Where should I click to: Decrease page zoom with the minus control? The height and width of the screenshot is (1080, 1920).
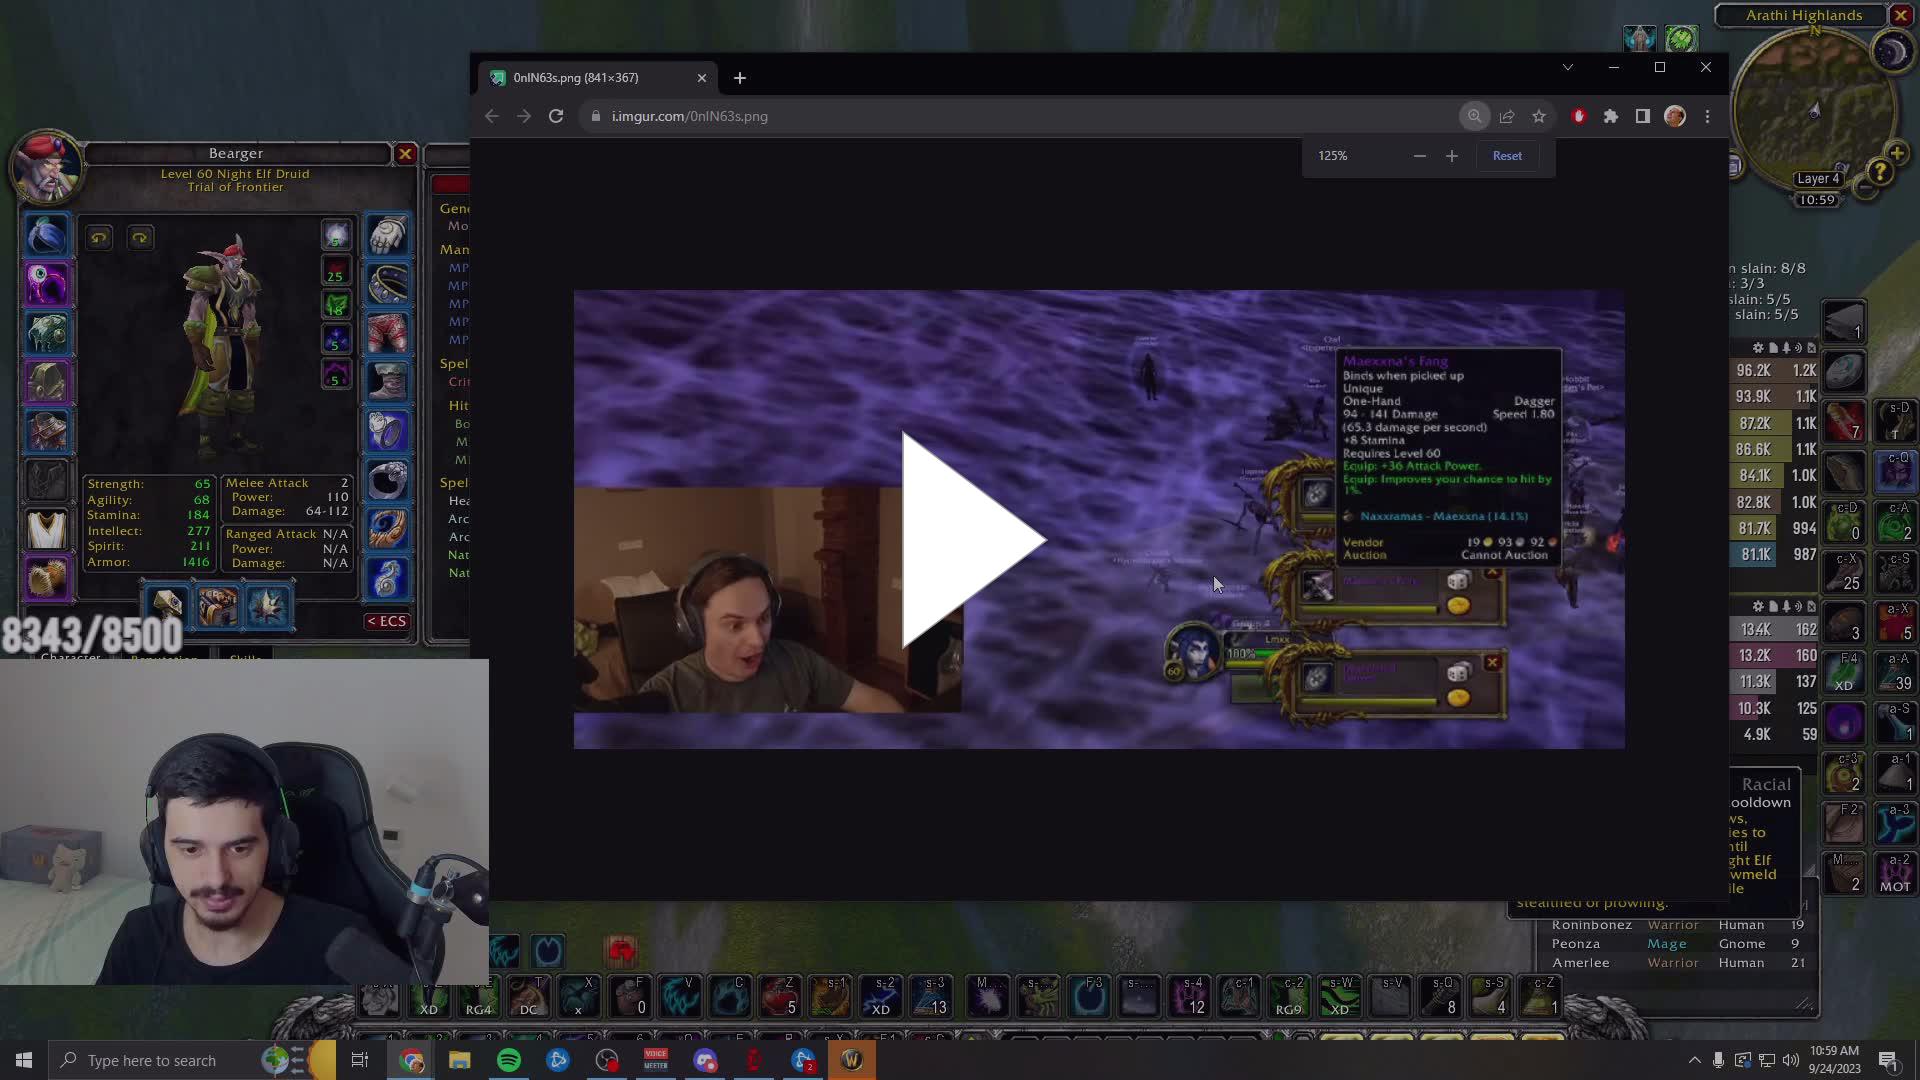[1419, 155]
